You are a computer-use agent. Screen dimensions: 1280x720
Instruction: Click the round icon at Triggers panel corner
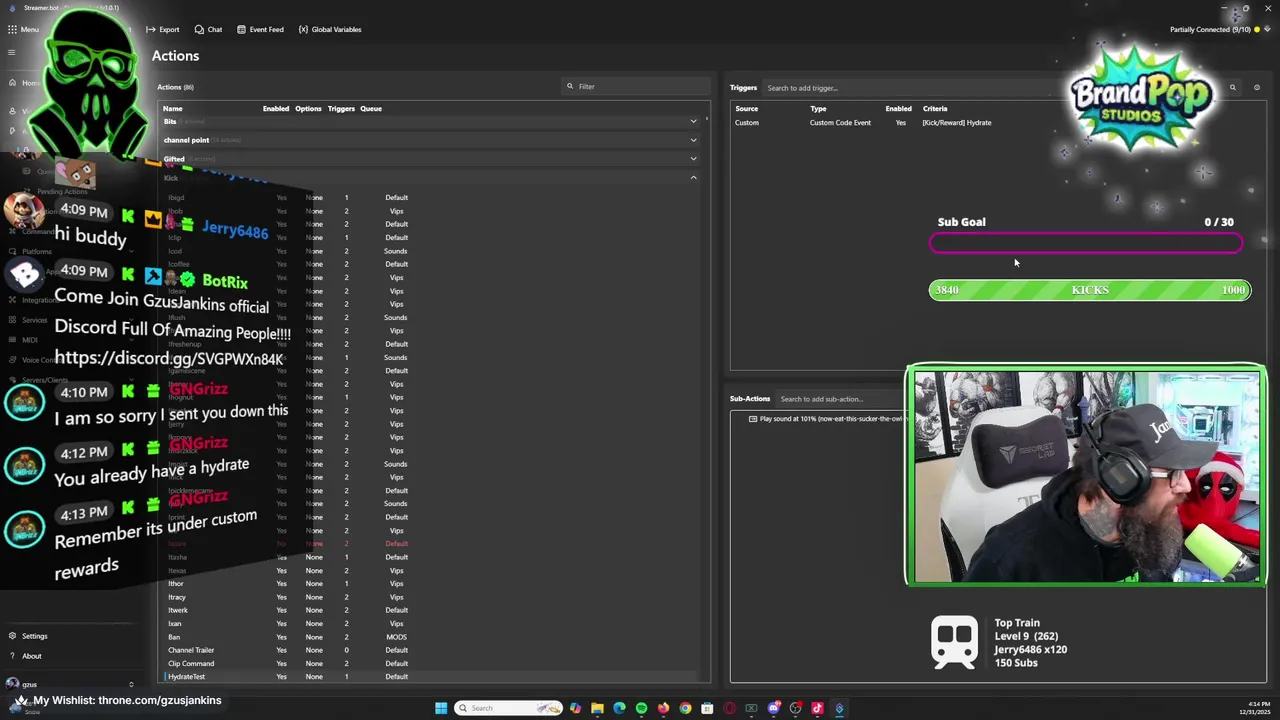pos(1257,88)
